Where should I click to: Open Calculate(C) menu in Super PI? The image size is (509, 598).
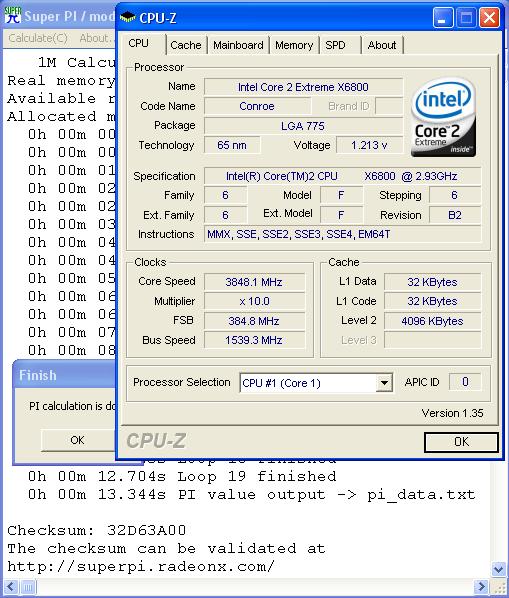tap(38, 38)
